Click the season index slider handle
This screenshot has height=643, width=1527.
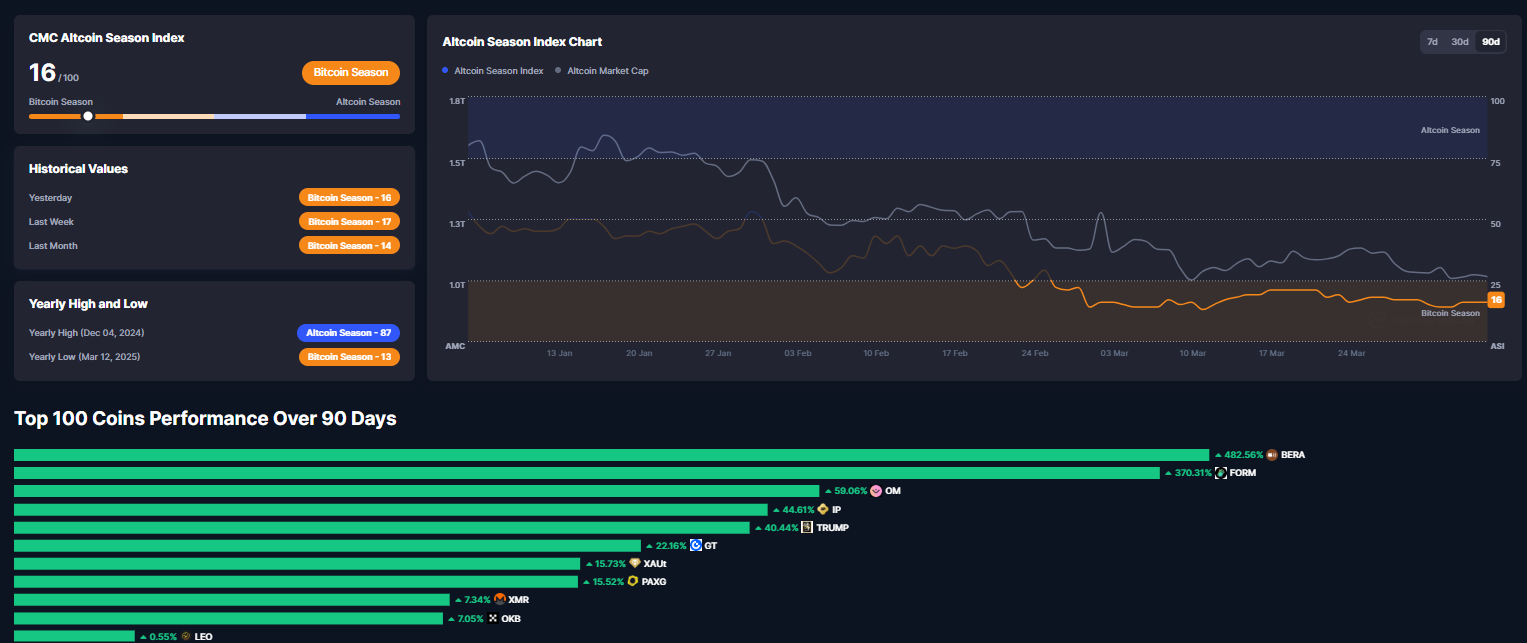(88, 116)
